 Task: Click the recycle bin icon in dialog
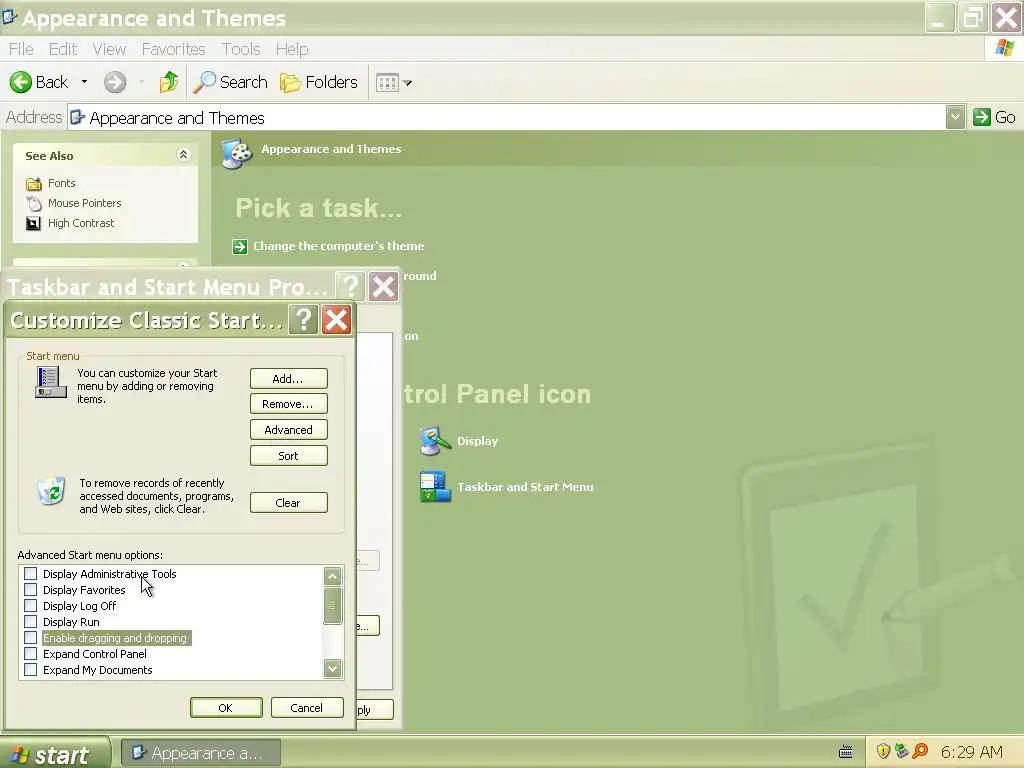[x=51, y=492]
